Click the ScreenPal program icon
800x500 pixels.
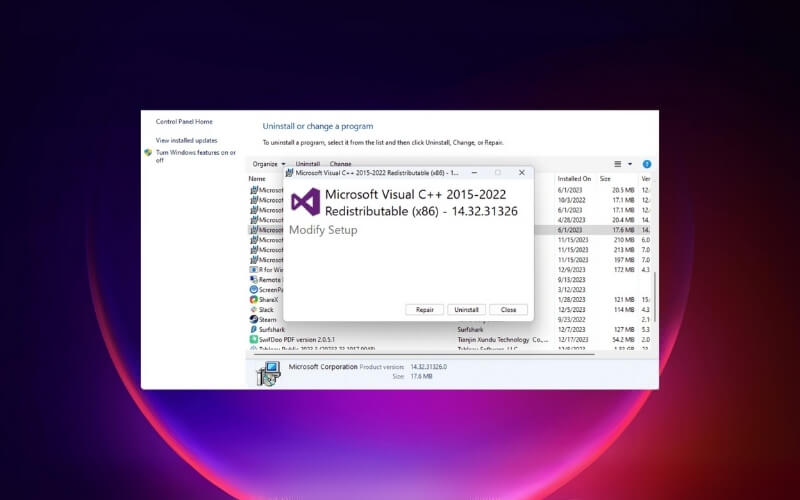pos(254,289)
